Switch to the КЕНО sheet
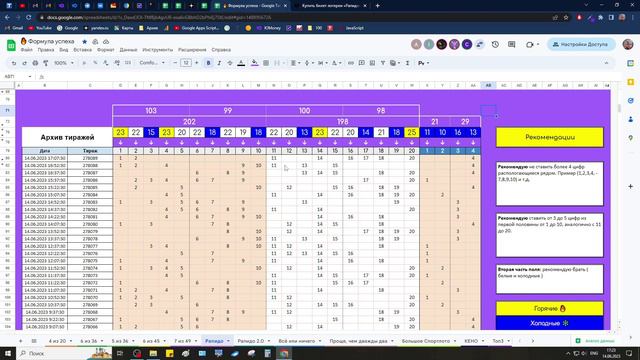This screenshot has width=640, height=360. [471, 341]
